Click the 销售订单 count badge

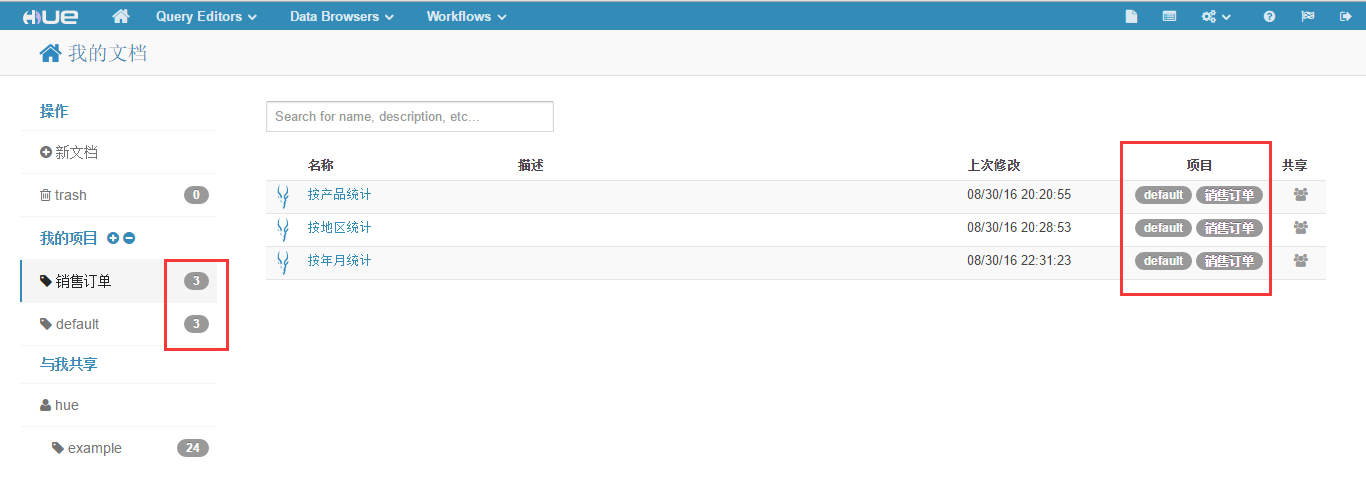pyautogui.click(x=196, y=281)
